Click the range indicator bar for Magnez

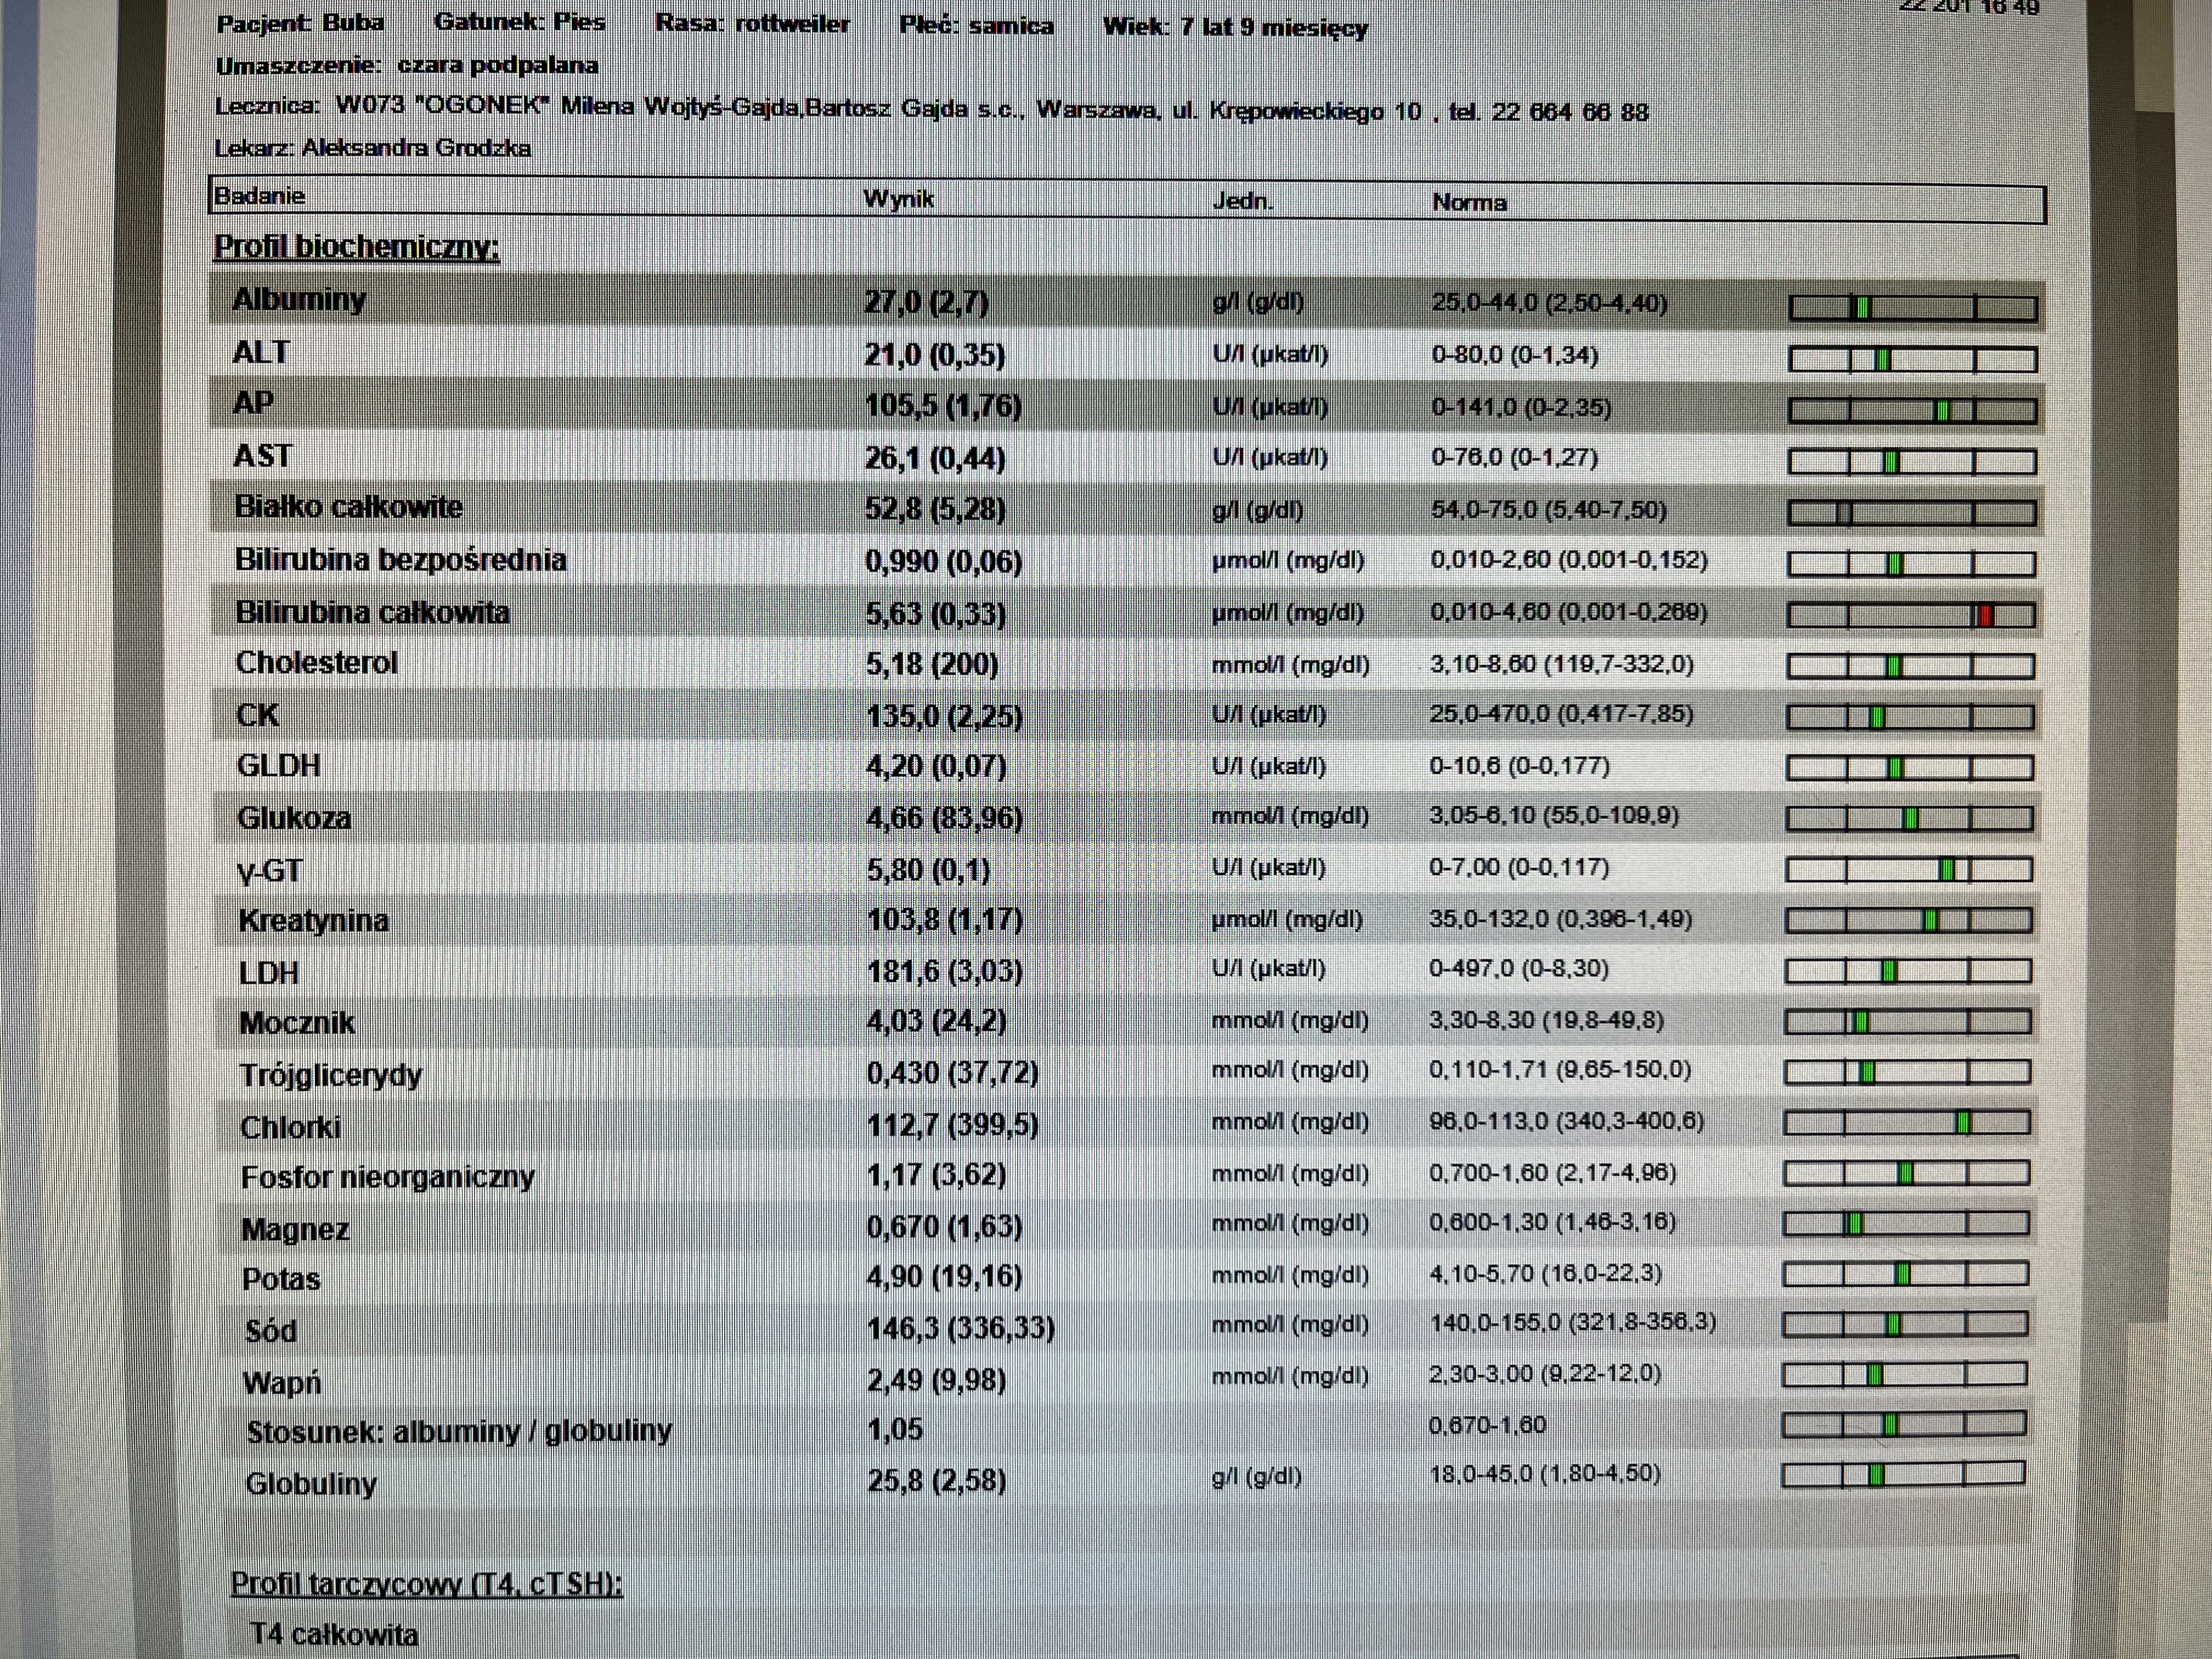pyautogui.click(x=1906, y=1223)
